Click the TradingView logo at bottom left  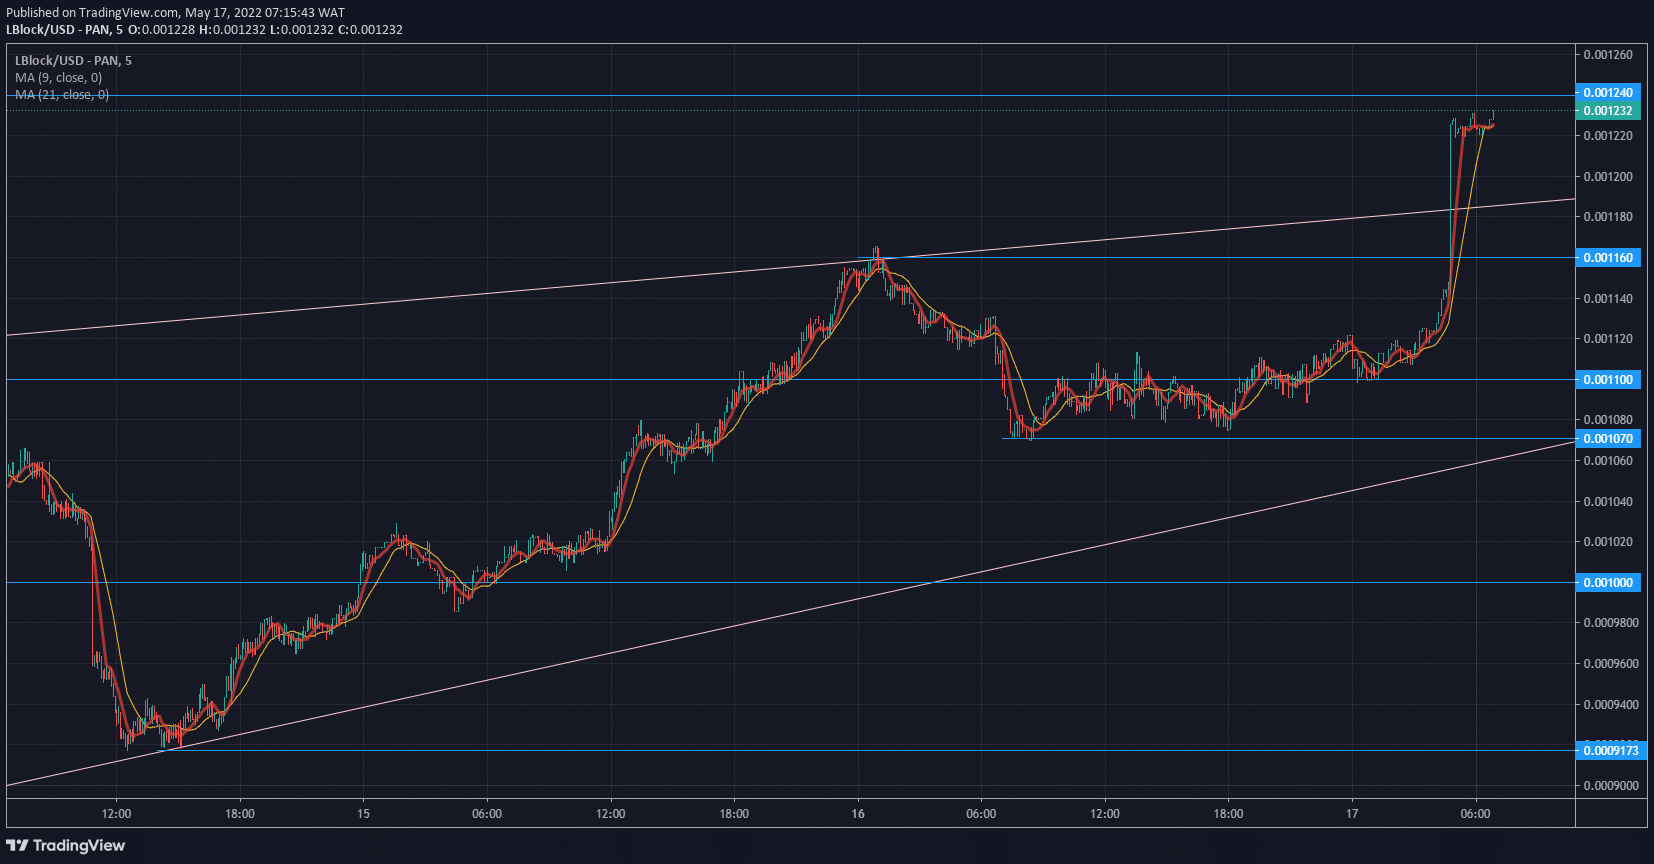66,846
